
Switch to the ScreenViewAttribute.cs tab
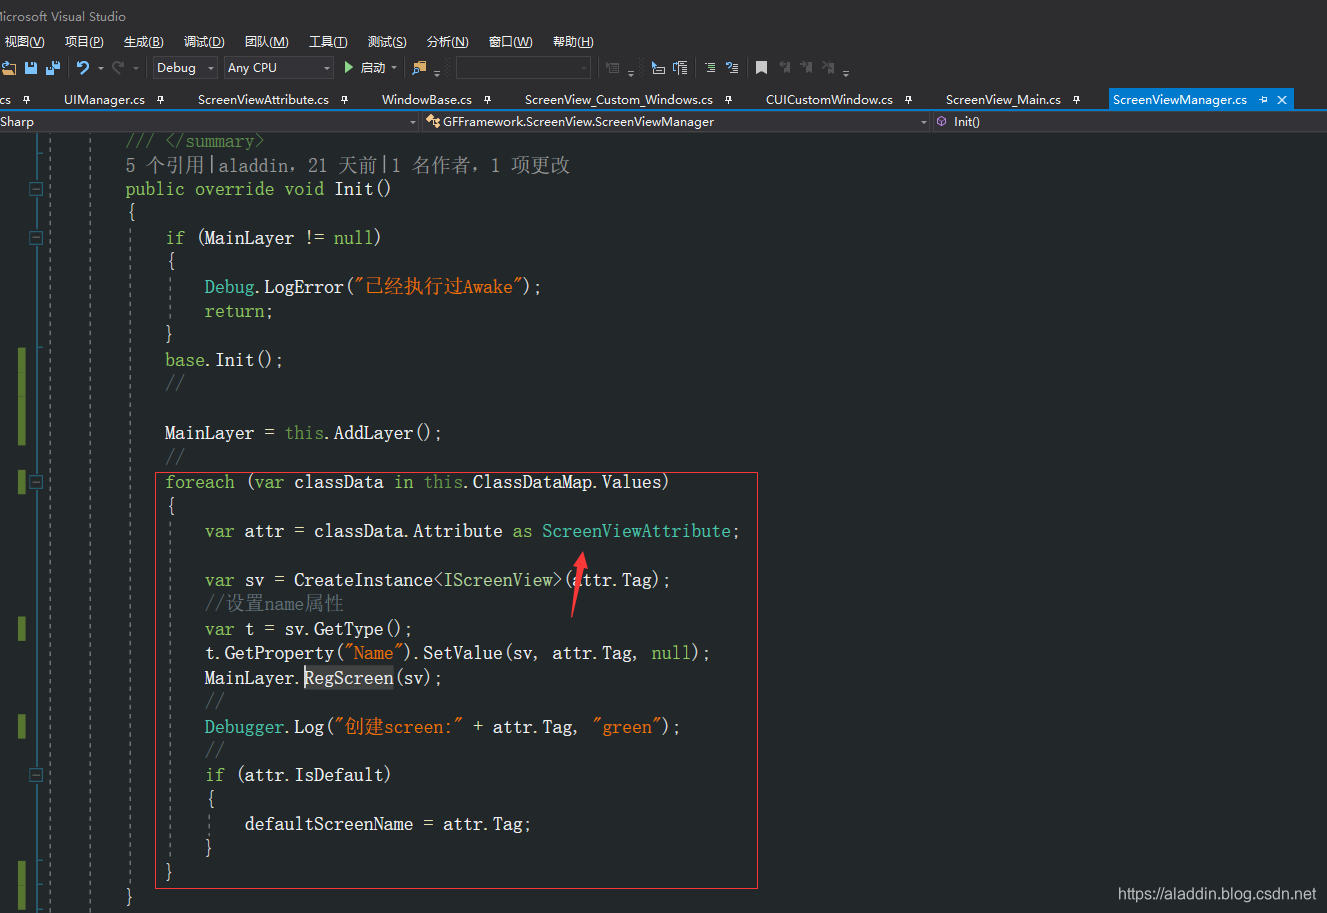[x=263, y=100]
